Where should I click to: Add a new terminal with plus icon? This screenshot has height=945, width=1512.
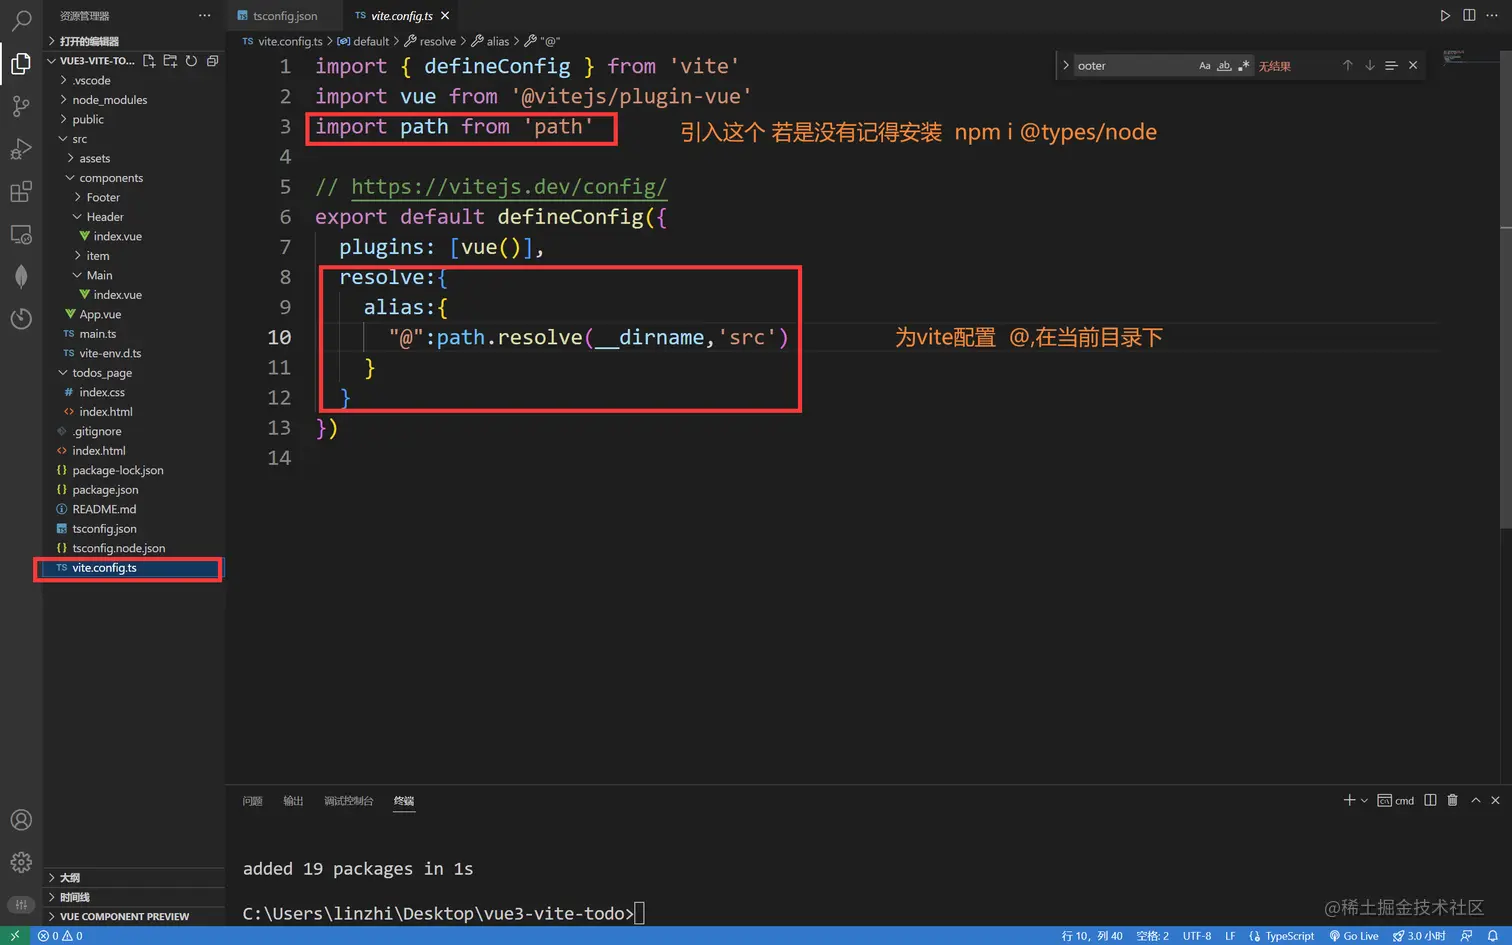[x=1349, y=800]
